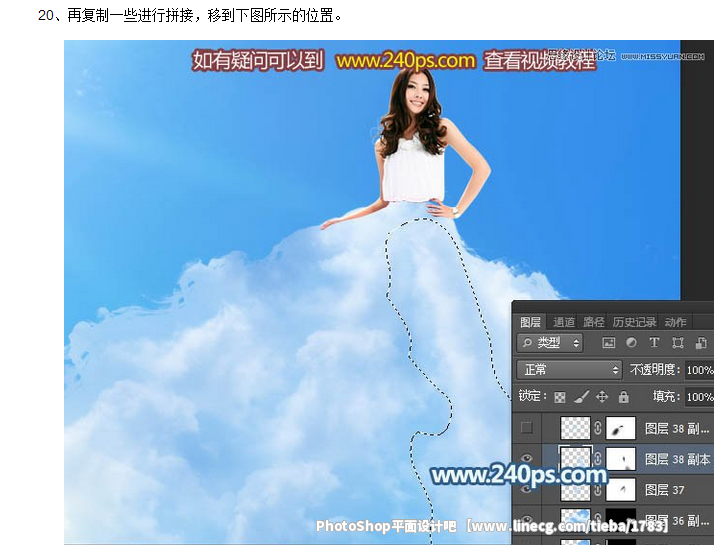Switch to the 历史记录 tab

(634, 322)
